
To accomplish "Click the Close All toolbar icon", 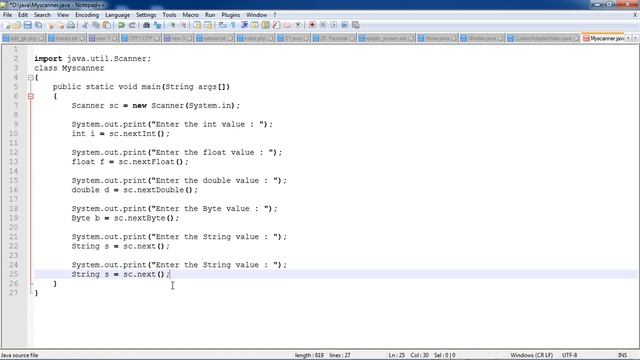I will pyautogui.click(x=61, y=25).
